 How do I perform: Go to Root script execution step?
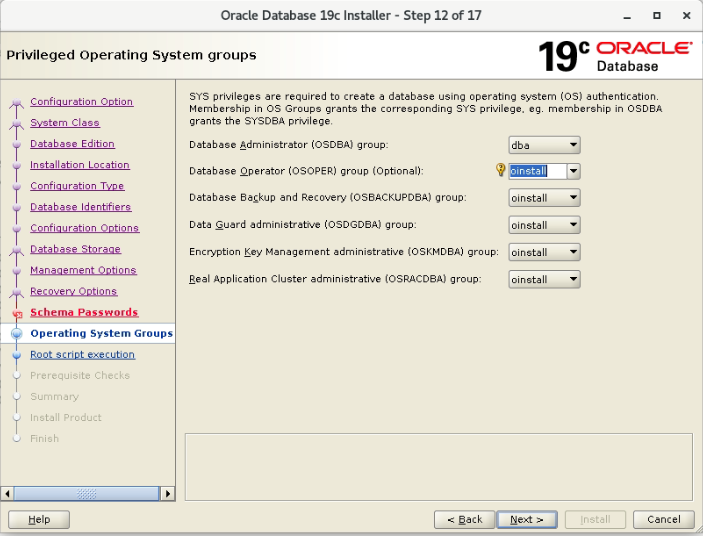click(x=82, y=354)
